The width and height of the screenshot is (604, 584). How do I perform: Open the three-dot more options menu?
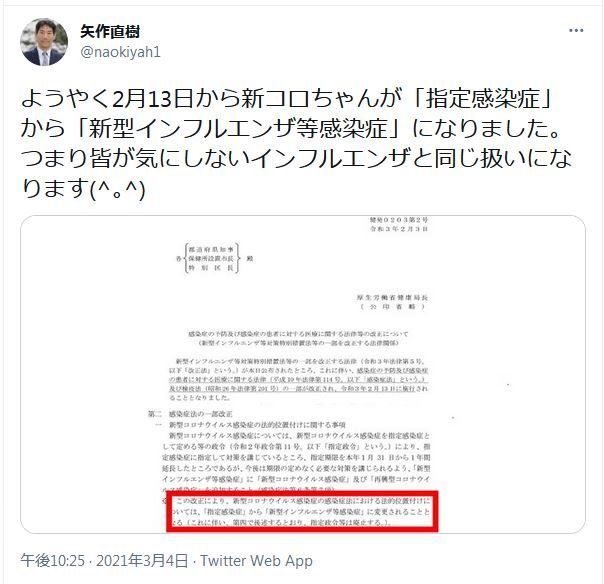576,30
